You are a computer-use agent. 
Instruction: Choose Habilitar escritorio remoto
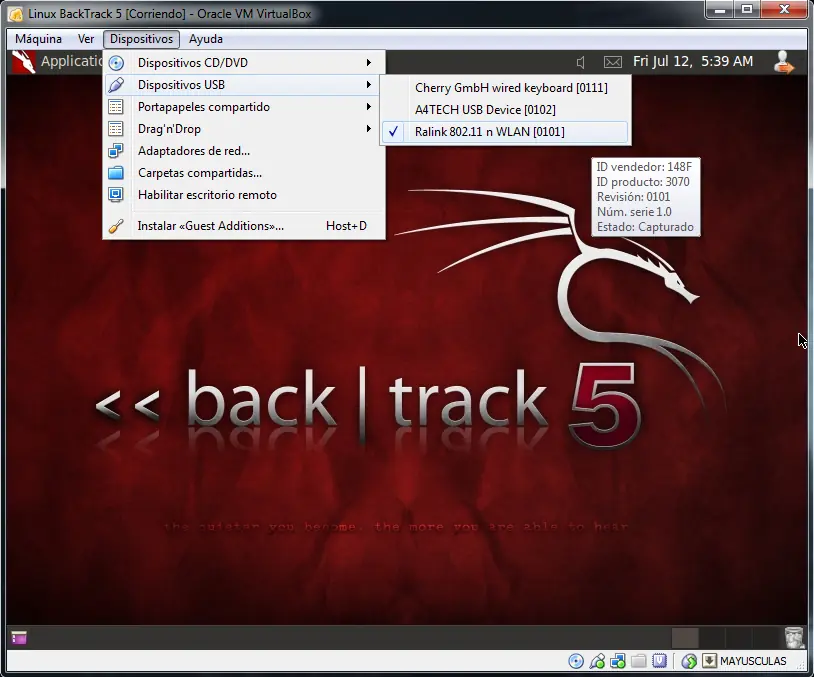coord(244,195)
